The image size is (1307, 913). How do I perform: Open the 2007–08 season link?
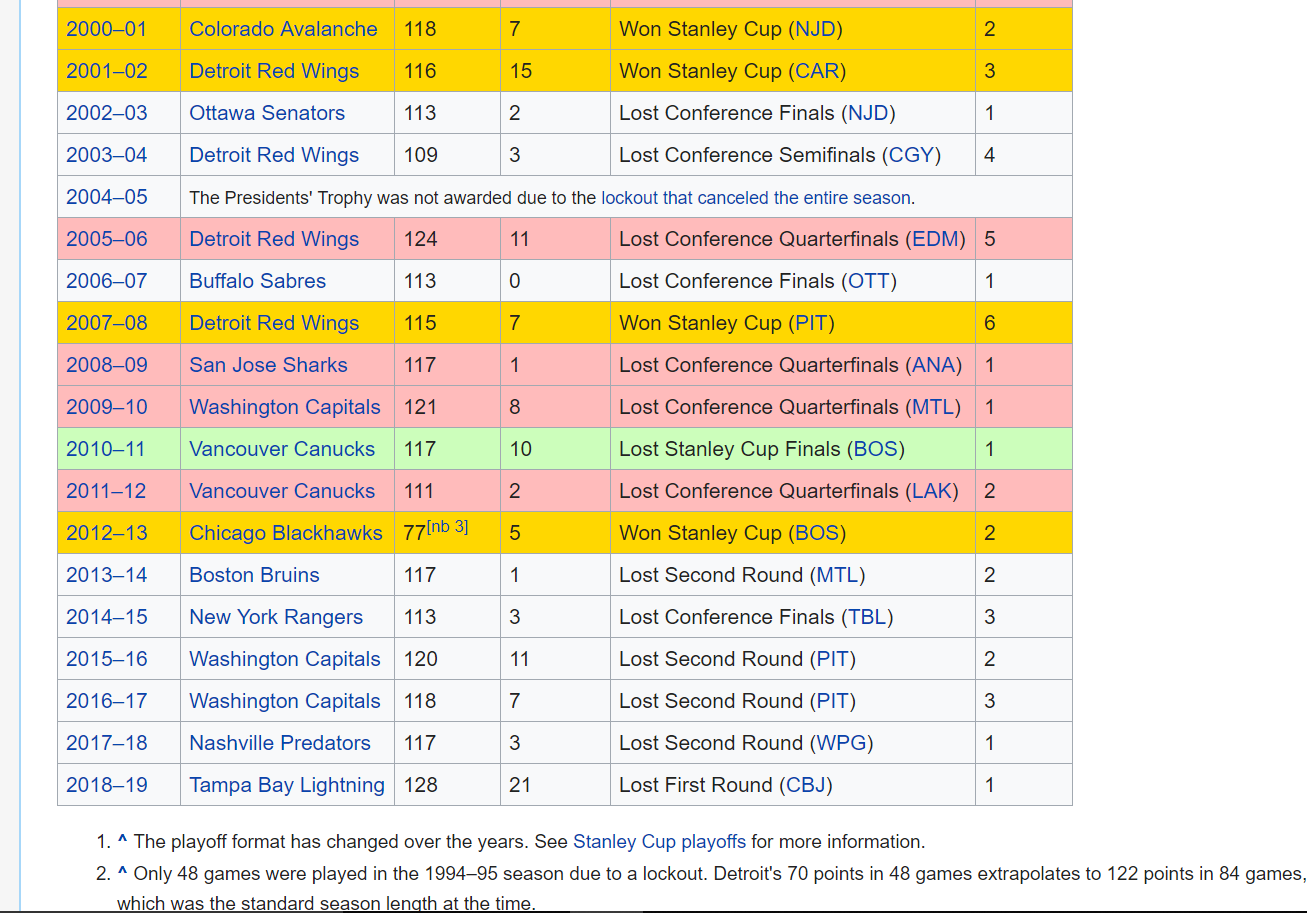106,323
